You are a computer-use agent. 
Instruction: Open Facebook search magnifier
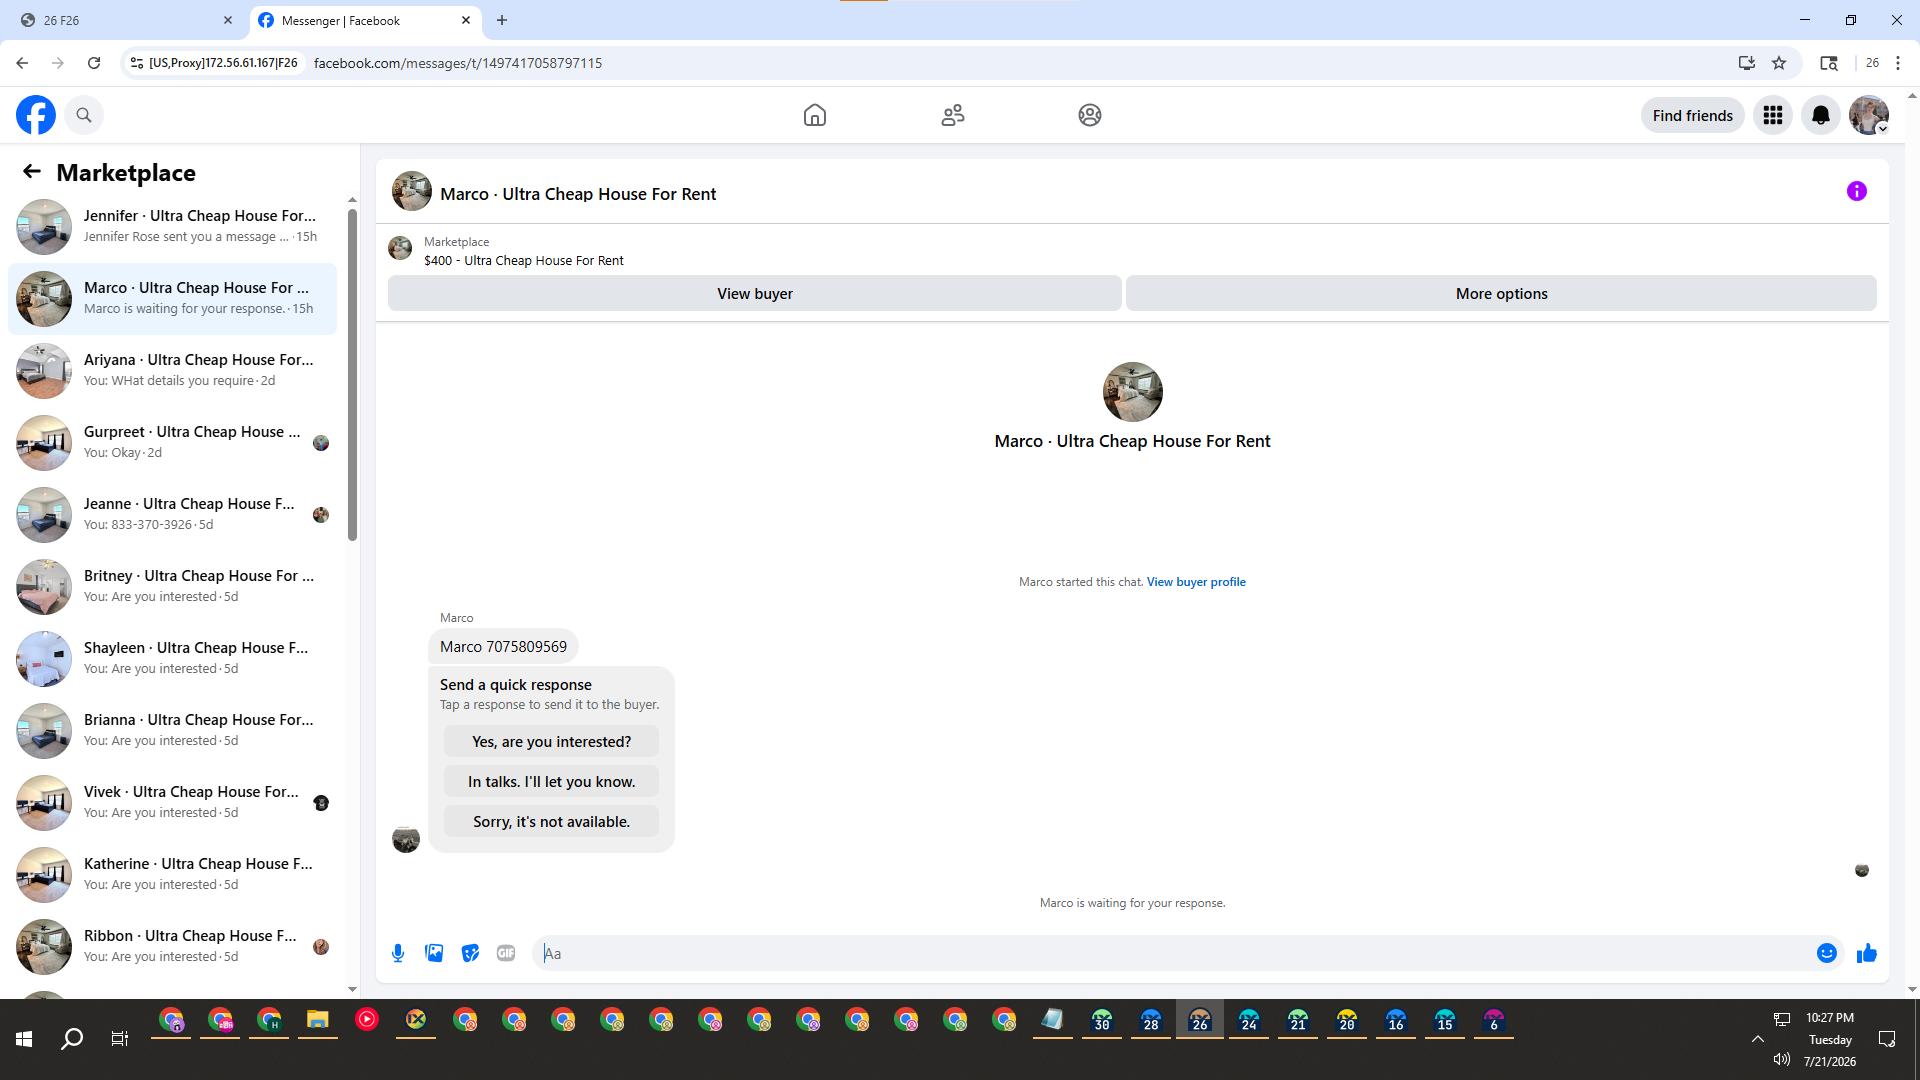pos(84,115)
